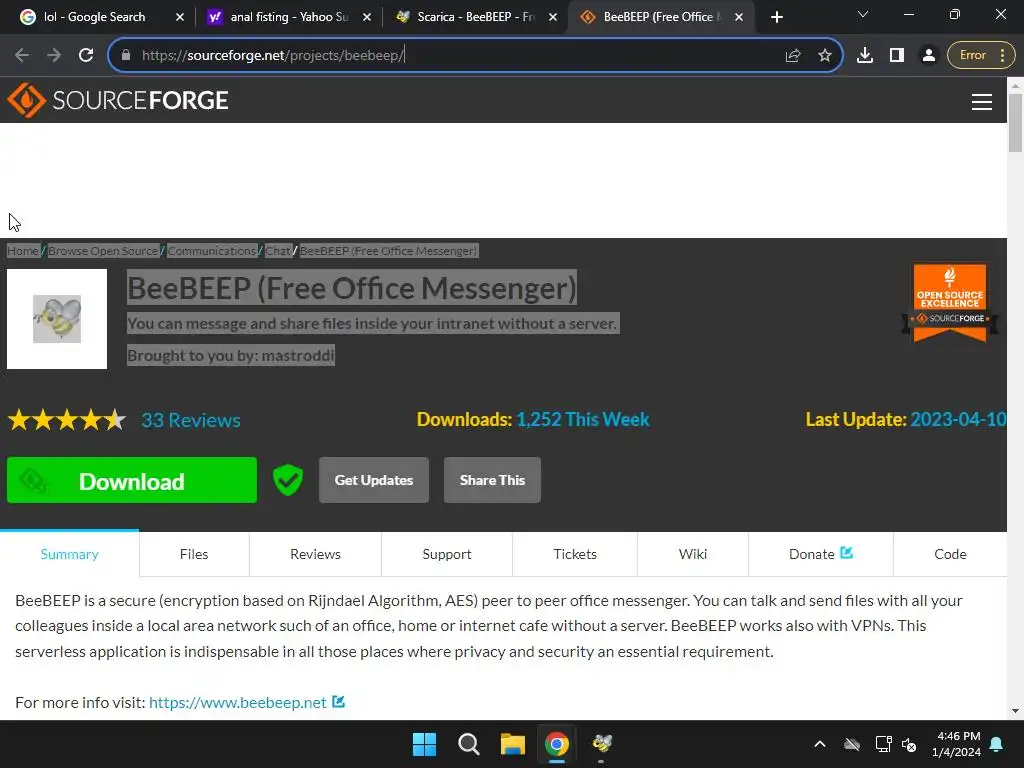Click the OneDrive cloud tray icon

852,744
